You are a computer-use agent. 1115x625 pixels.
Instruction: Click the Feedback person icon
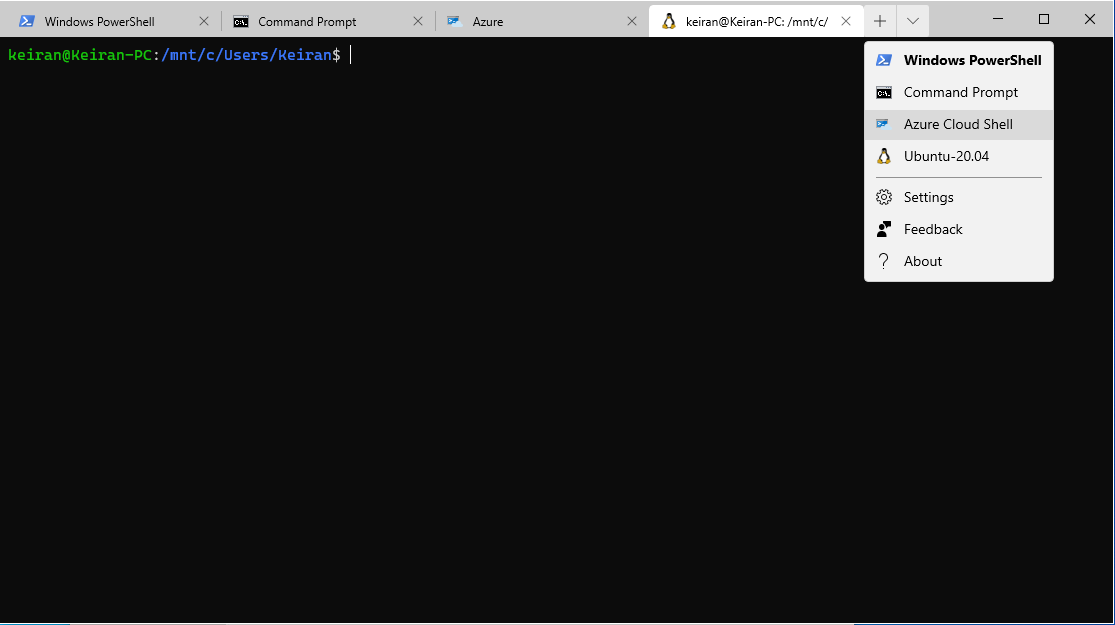pyautogui.click(x=884, y=229)
